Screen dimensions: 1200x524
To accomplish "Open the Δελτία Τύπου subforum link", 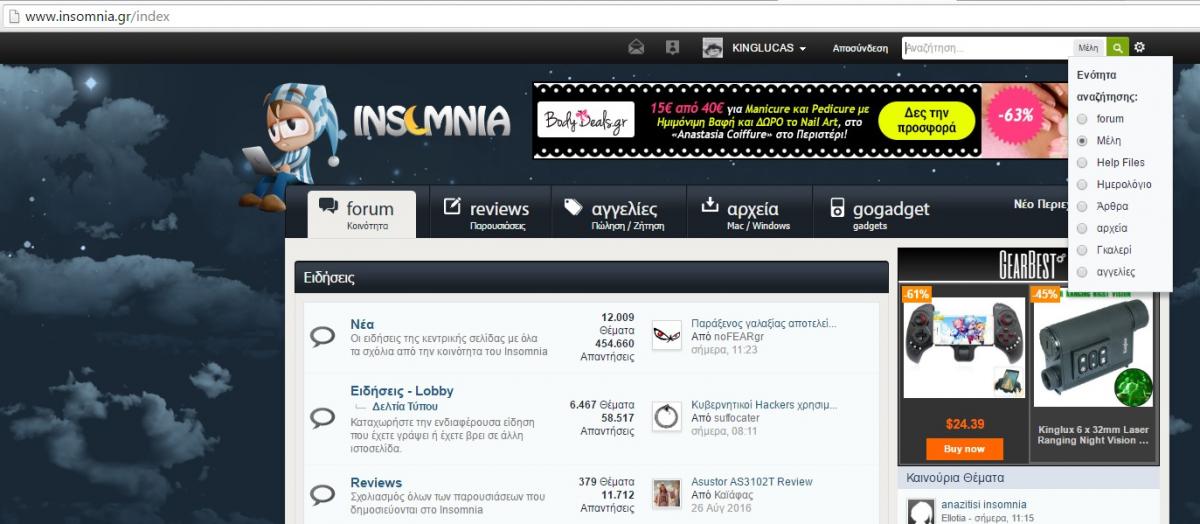I will (x=404, y=407).
